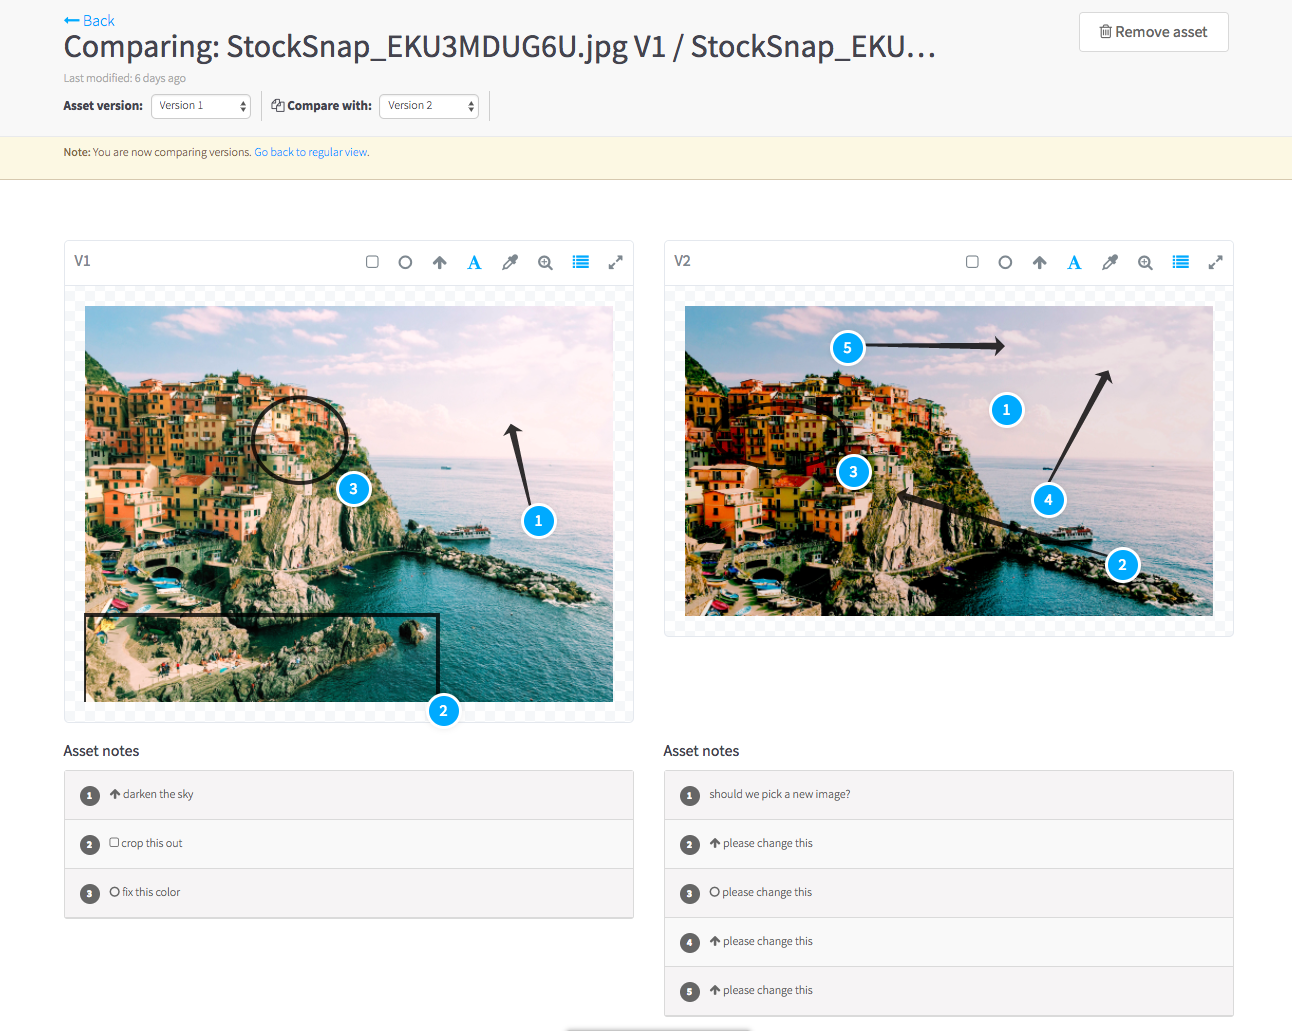Click annotation marker 2 on V1 image
Screen dimensions: 1292x1031
click(x=443, y=711)
